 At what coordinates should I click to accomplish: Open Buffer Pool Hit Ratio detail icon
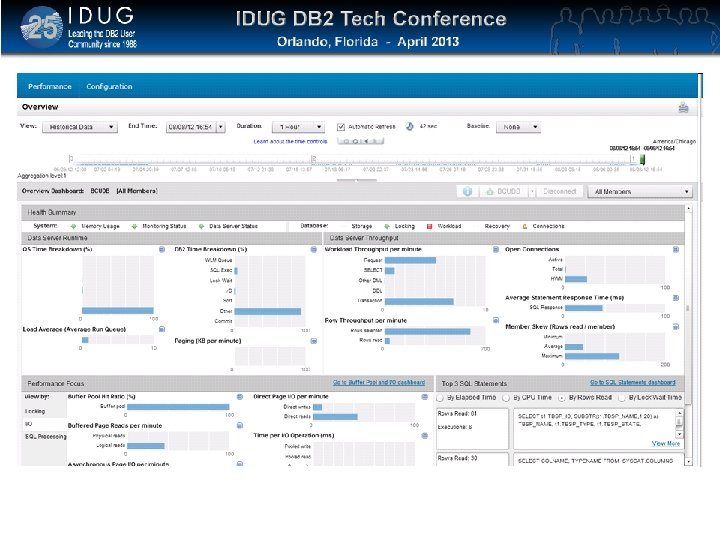(240, 396)
